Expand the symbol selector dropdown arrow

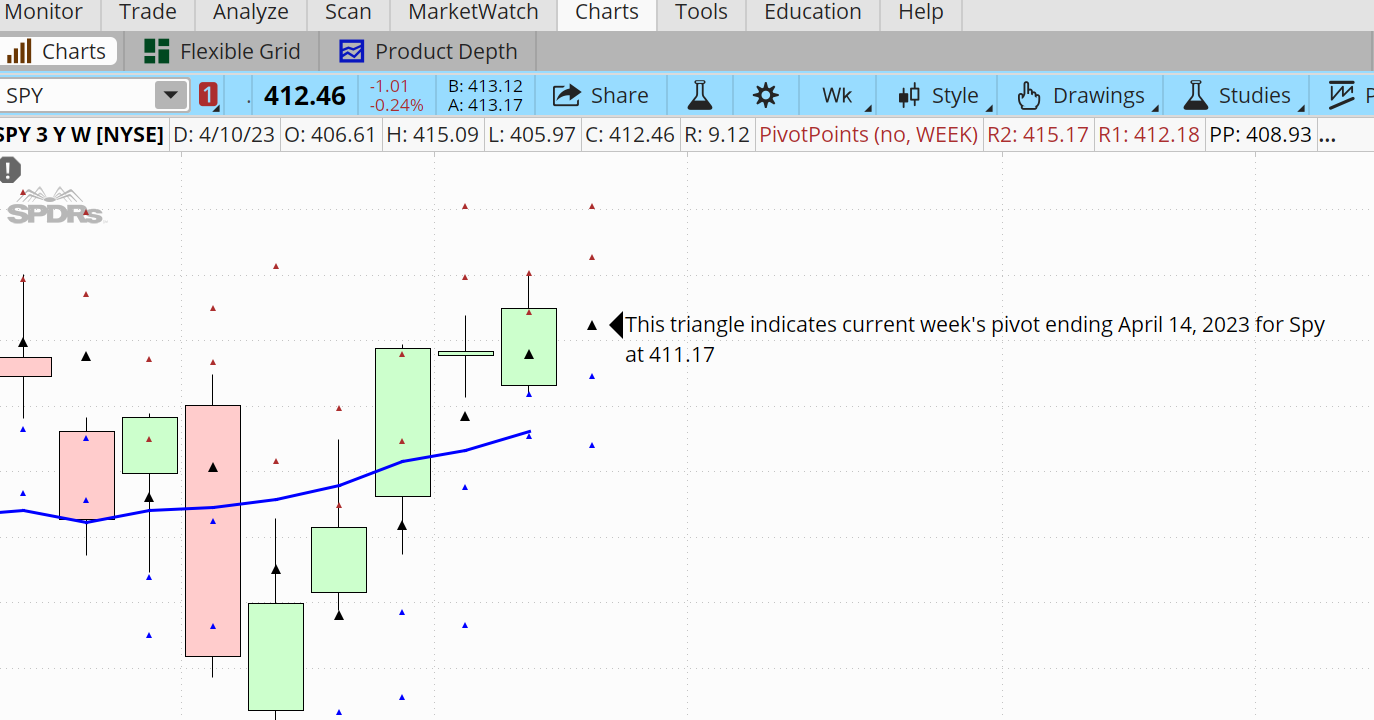click(x=171, y=96)
